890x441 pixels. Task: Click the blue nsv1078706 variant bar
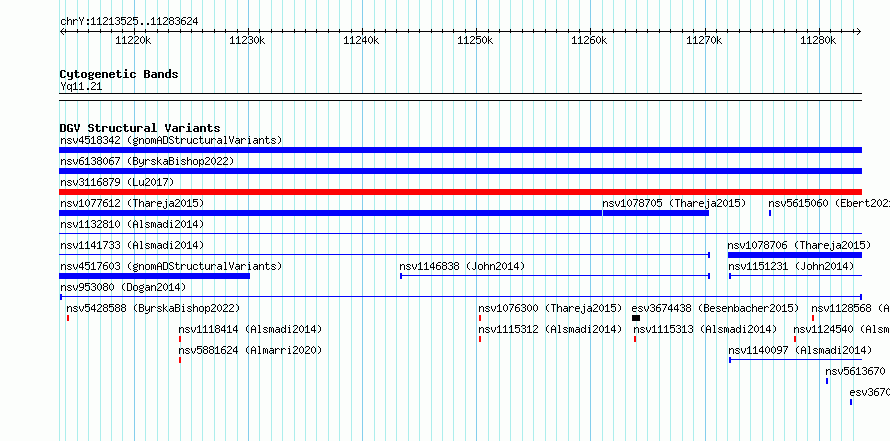point(795,255)
